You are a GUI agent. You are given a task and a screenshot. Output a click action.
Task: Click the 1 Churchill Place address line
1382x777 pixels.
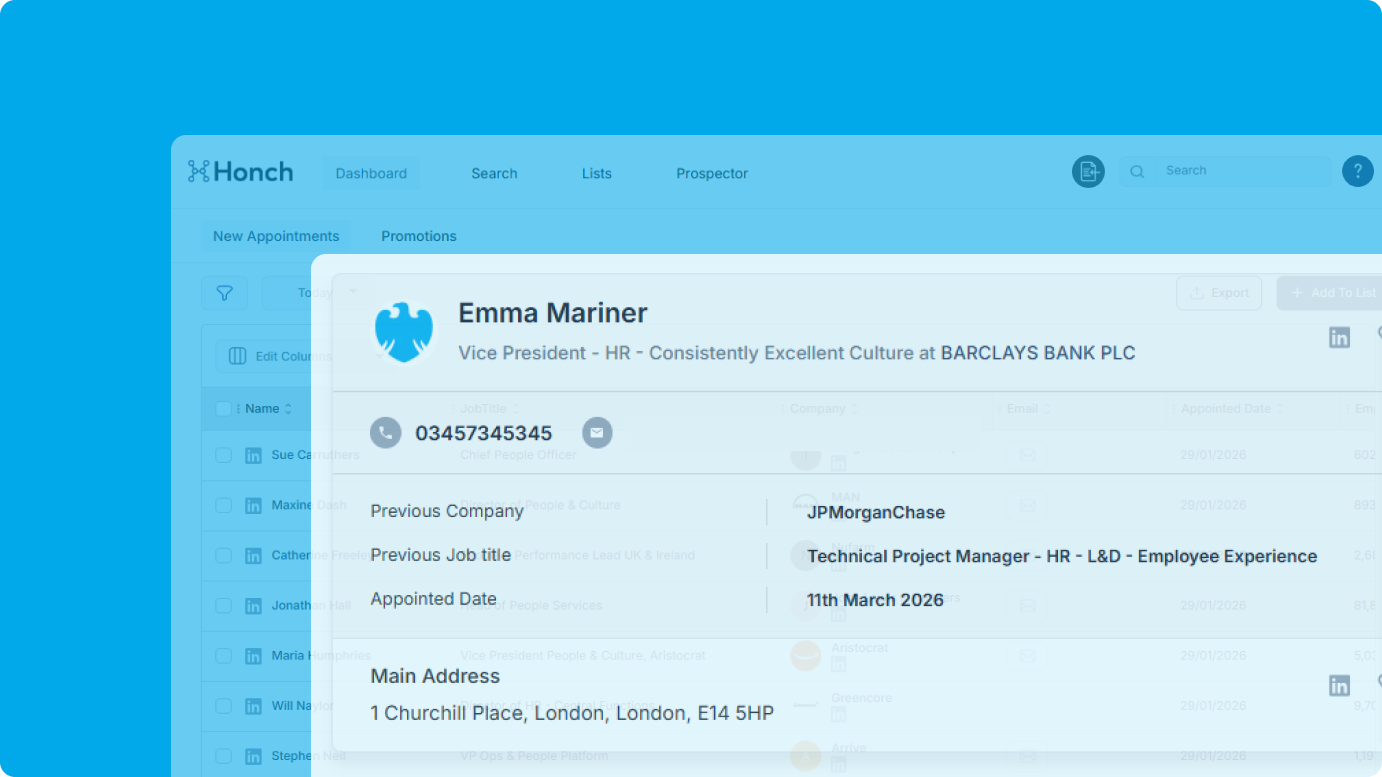pyautogui.click(x=572, y=713)
